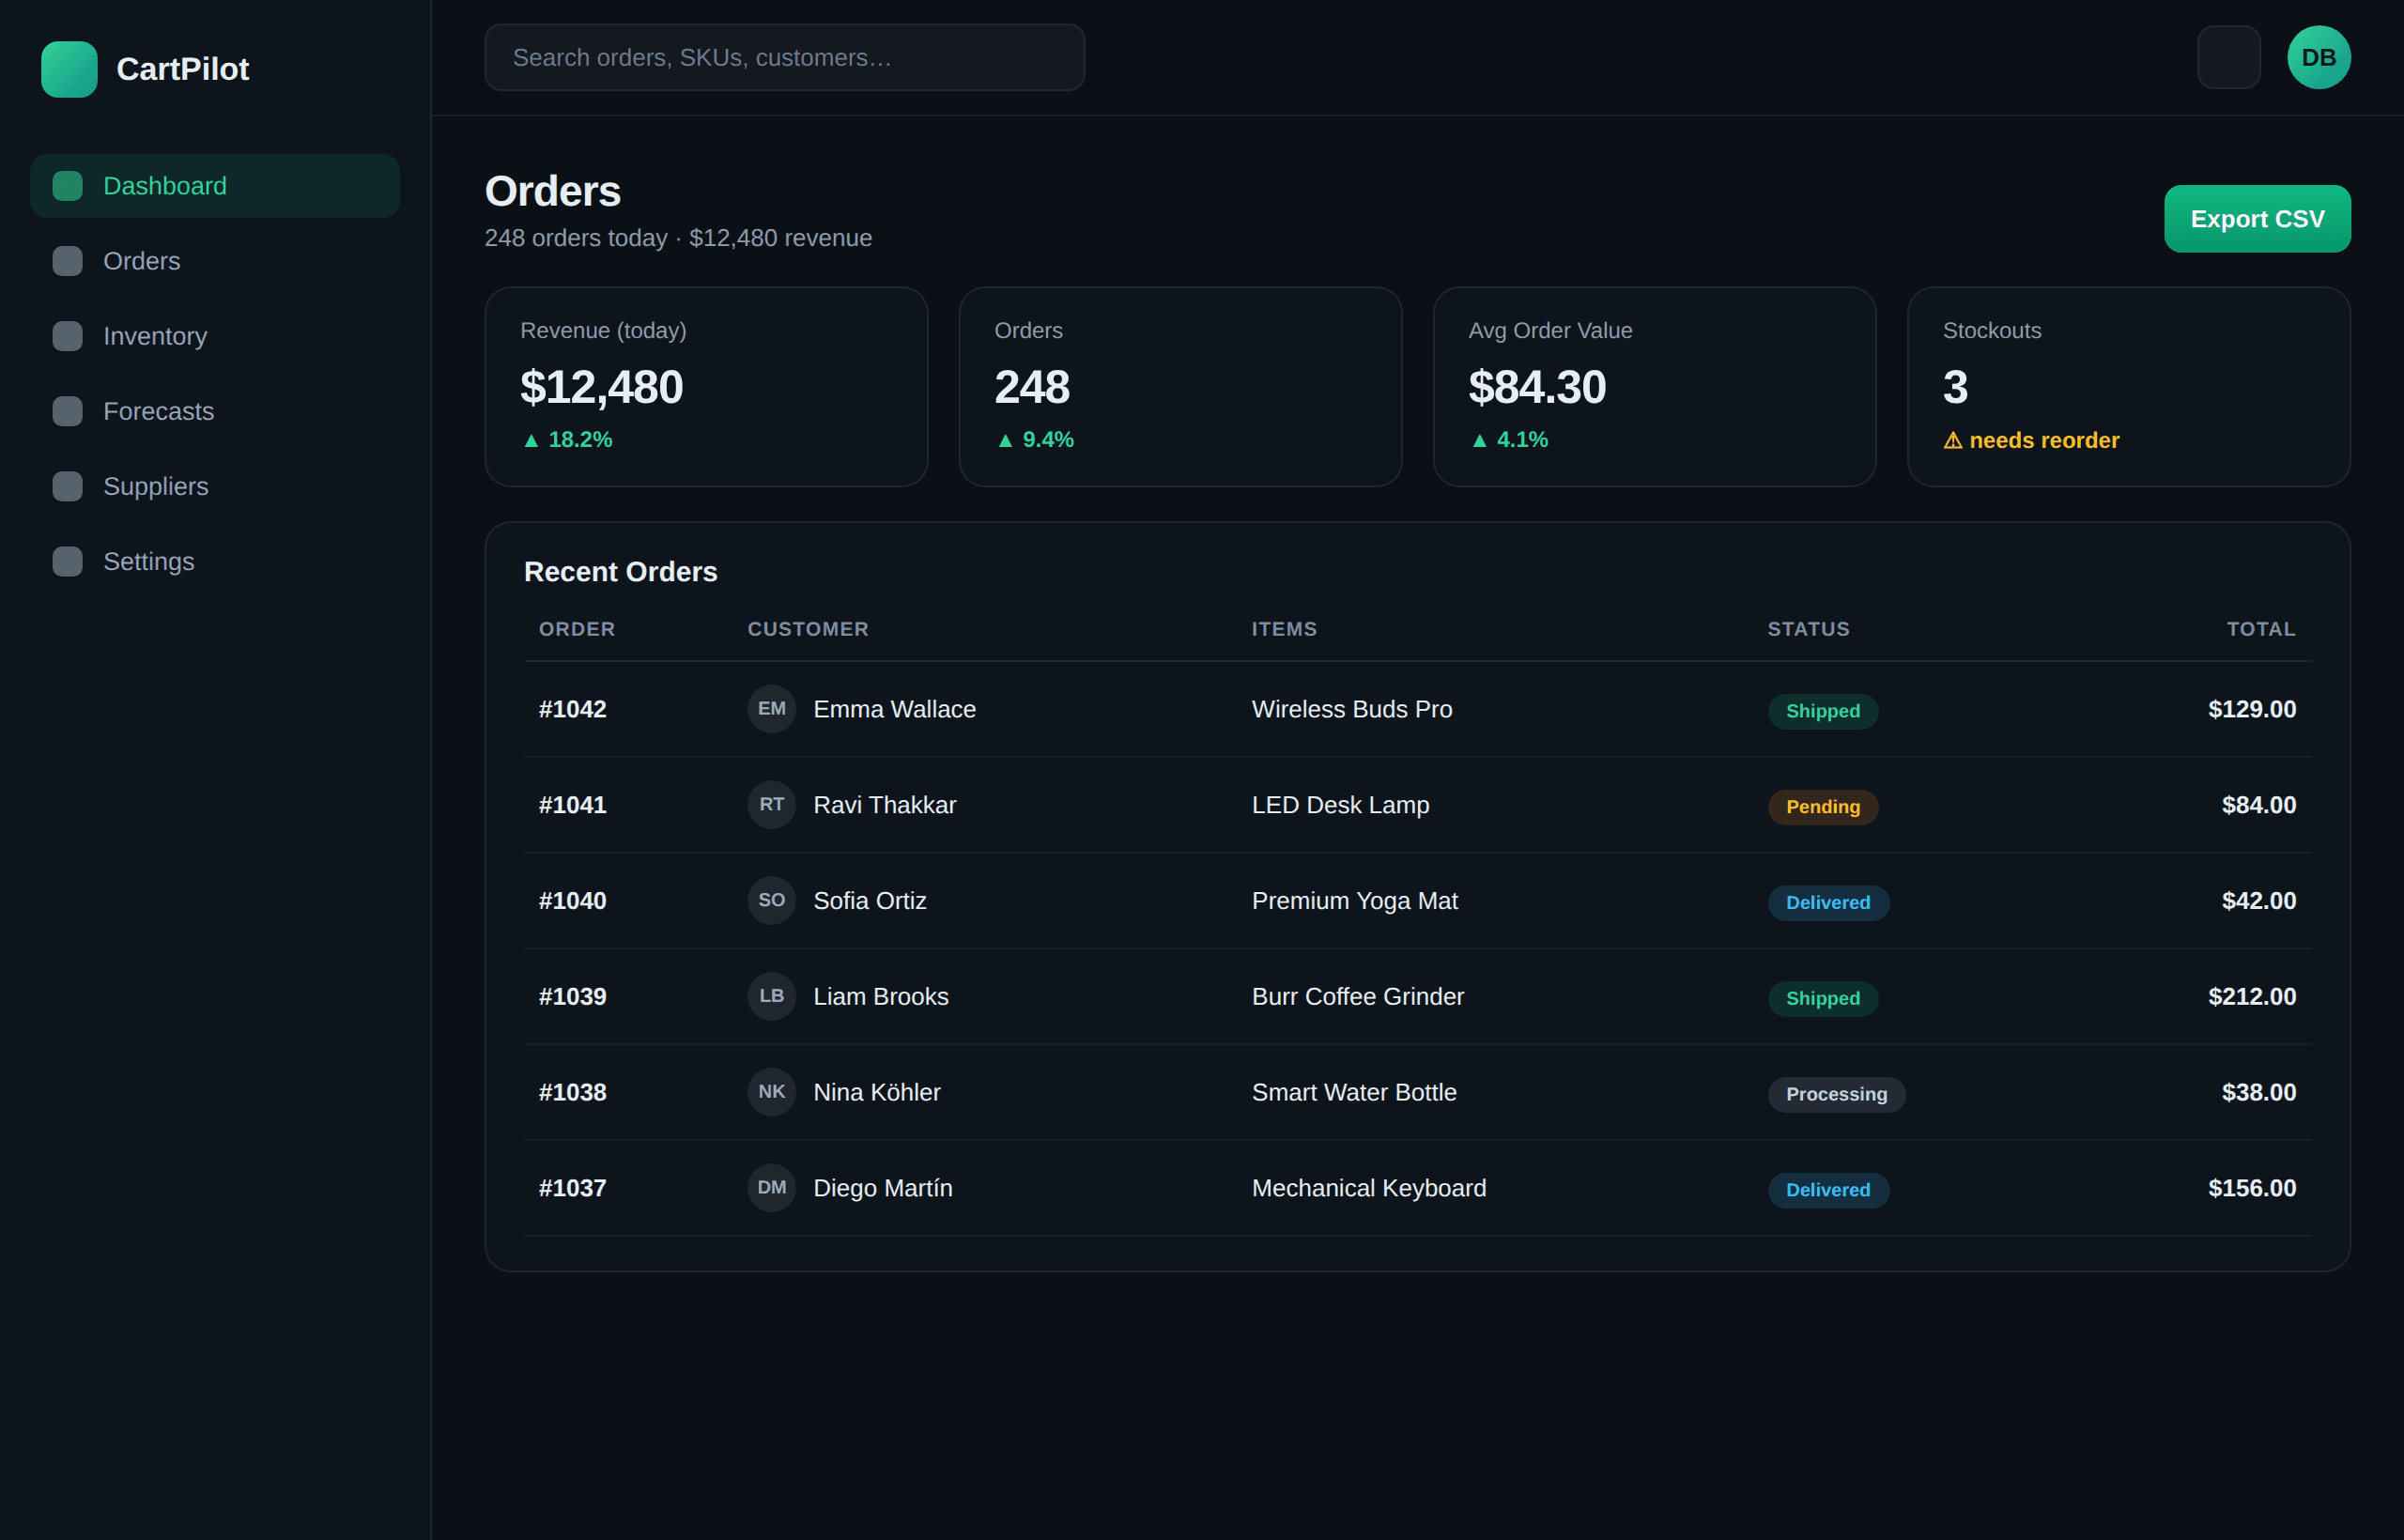Click the TOTAL column header
The width and height of the screenshot is (2404, 1540).
(2260, 629)
